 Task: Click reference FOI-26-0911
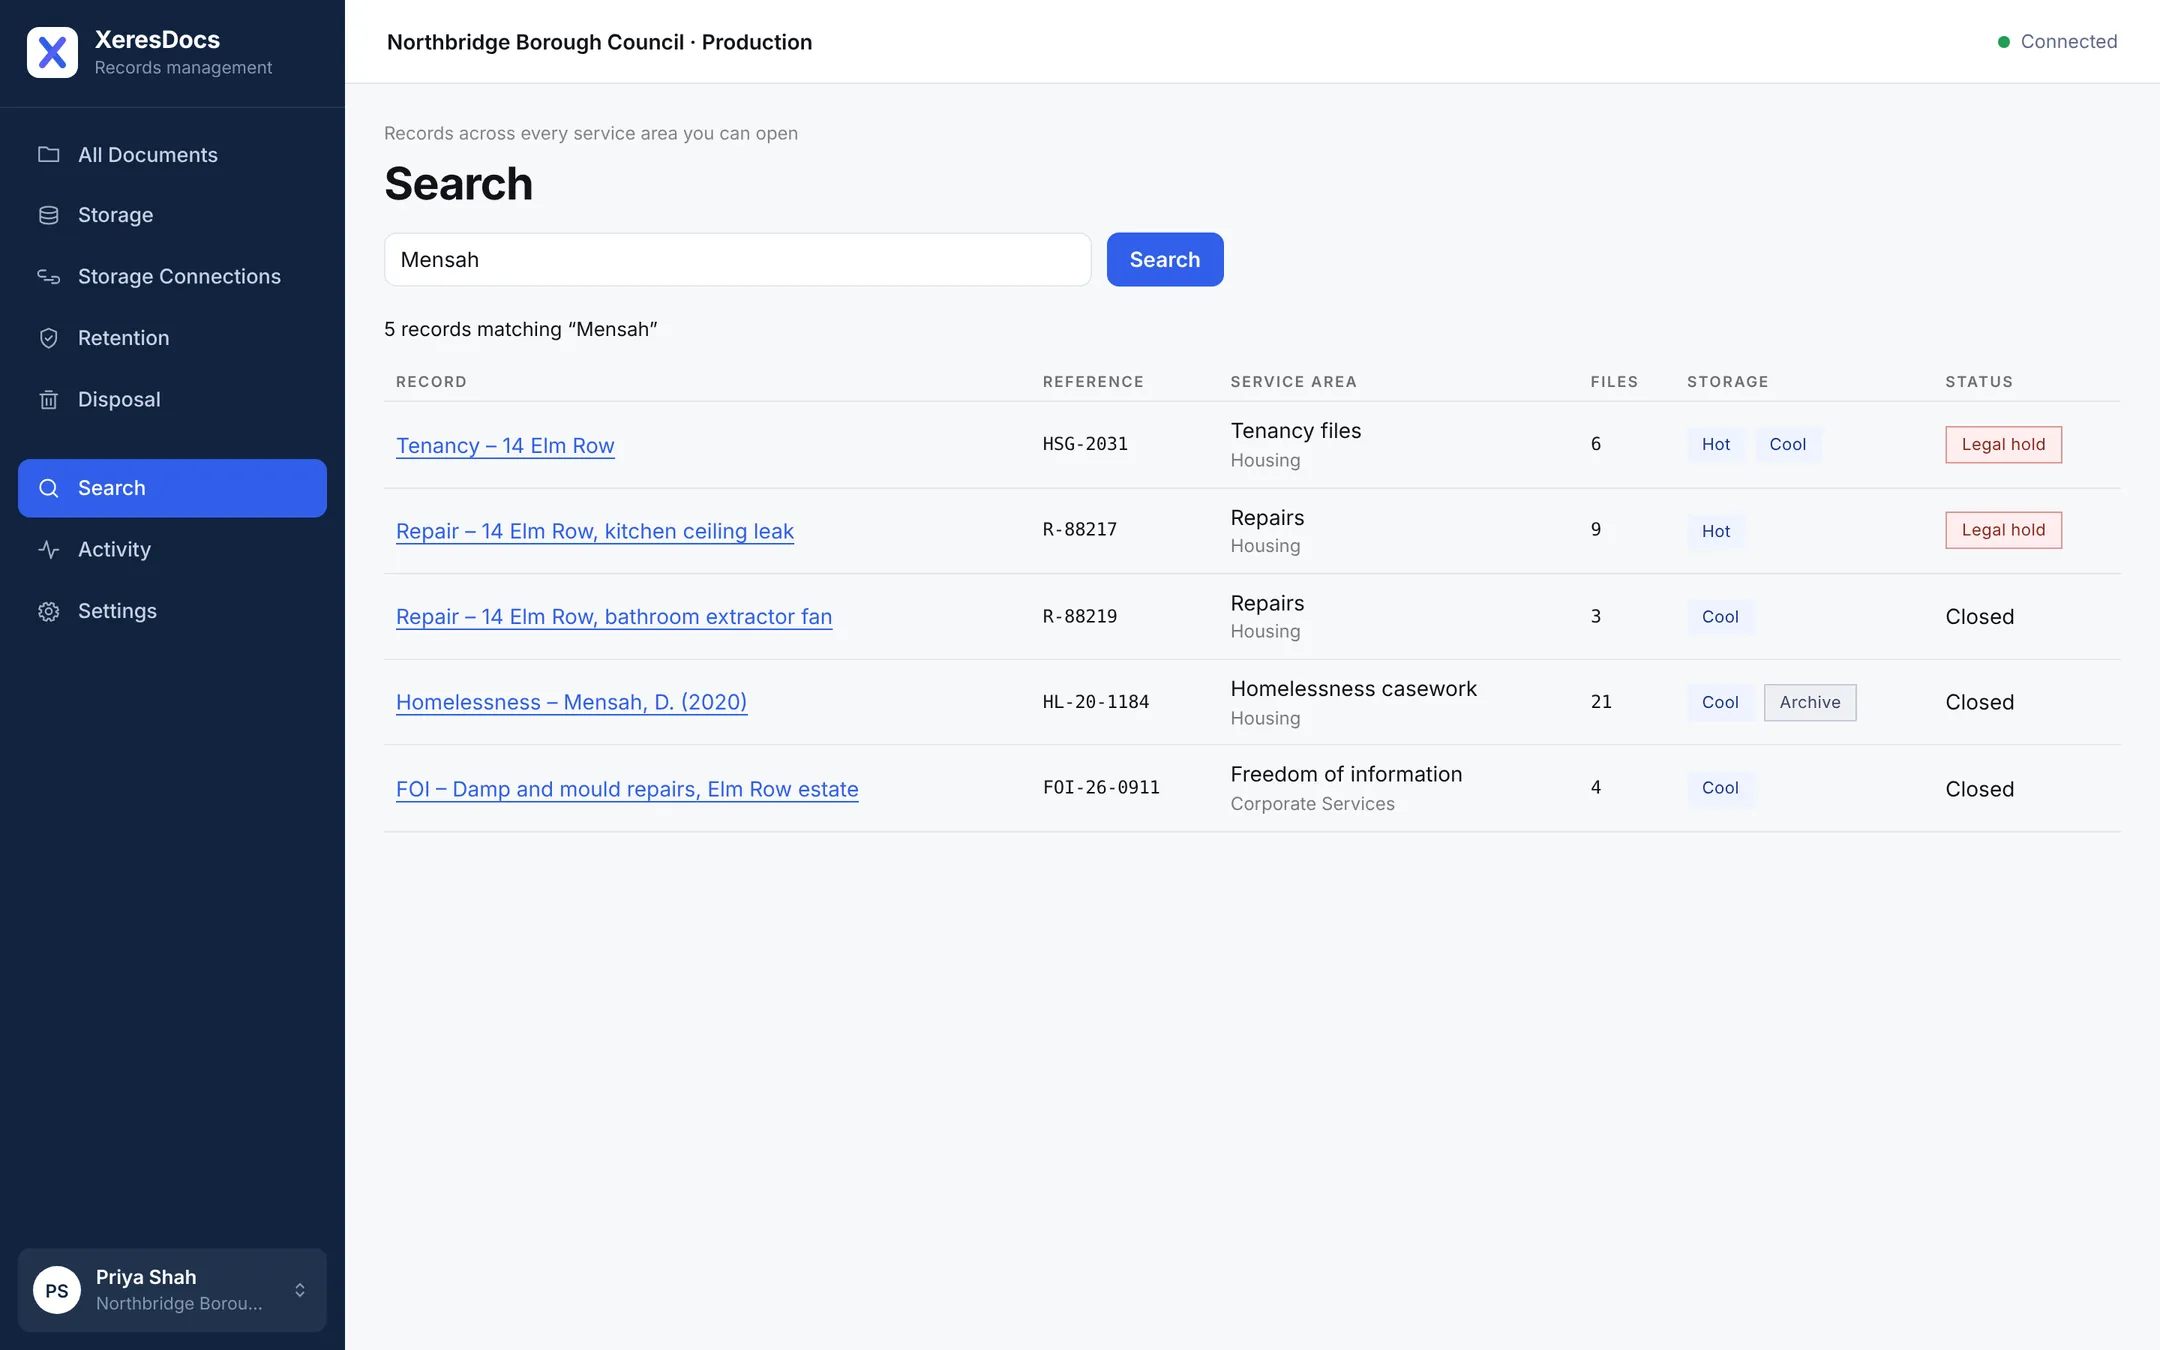[x=1101, y=788]
